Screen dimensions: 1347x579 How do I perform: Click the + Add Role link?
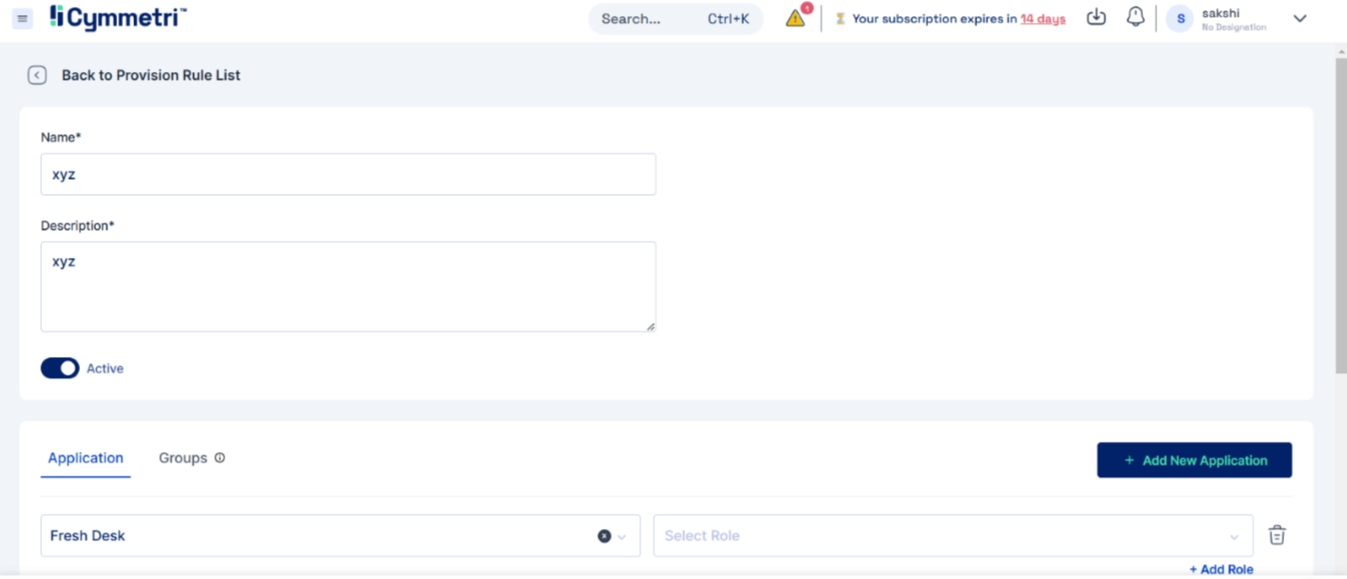[x=1221, y=569]
